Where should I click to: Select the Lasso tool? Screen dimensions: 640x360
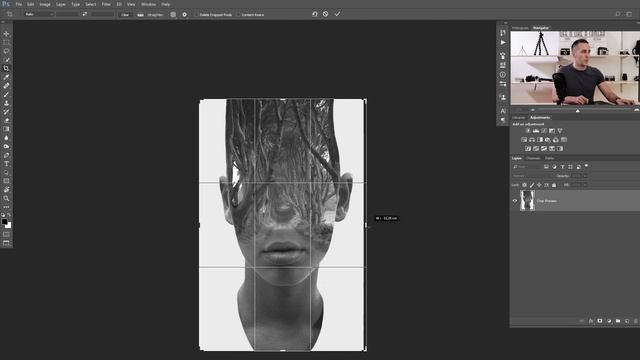[x=6, y=51]
